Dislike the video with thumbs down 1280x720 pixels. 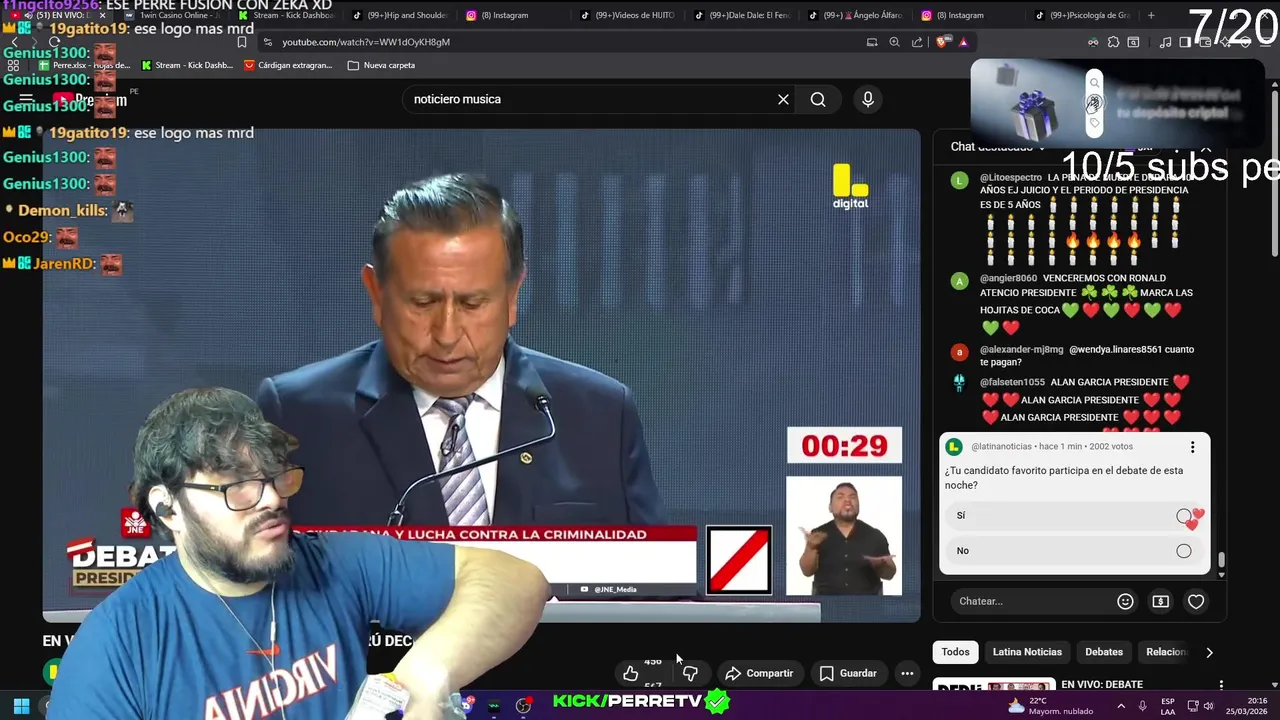pos(690,673)
